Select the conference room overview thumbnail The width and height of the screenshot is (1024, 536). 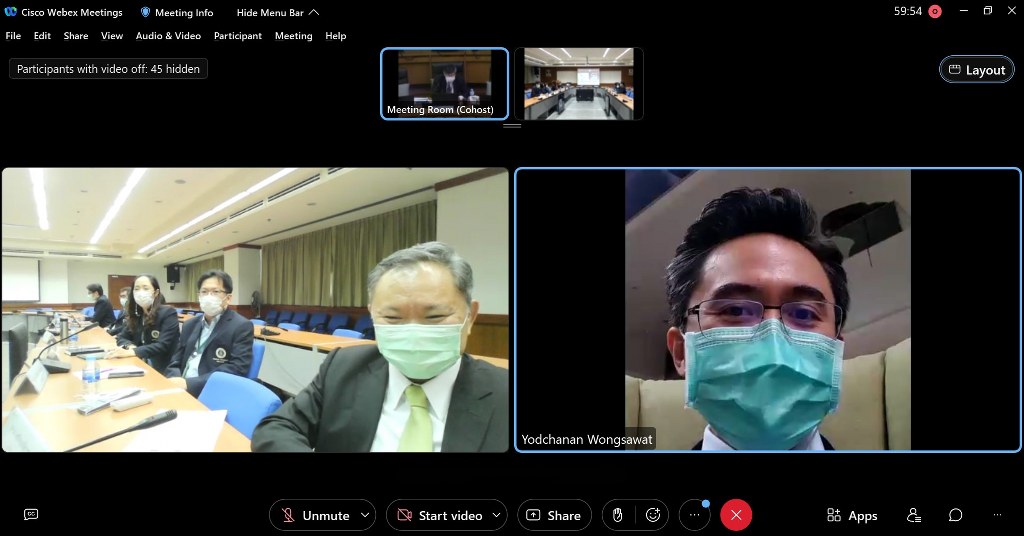579,84
